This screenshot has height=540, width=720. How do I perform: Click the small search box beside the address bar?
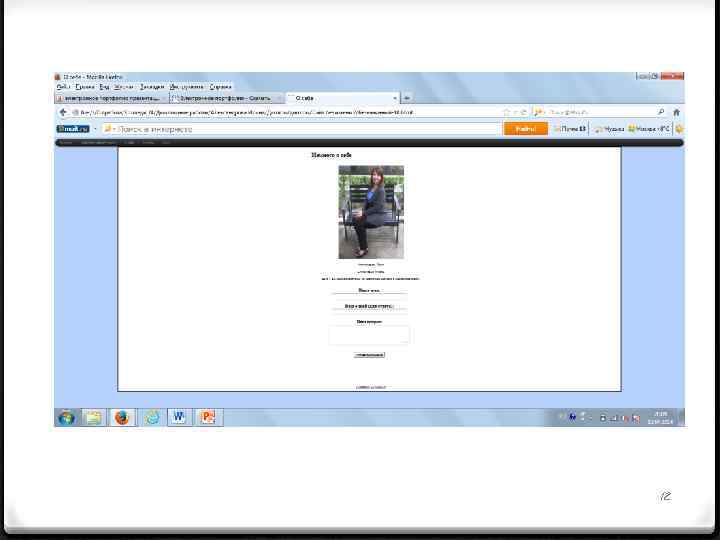(x=601, y=112)
